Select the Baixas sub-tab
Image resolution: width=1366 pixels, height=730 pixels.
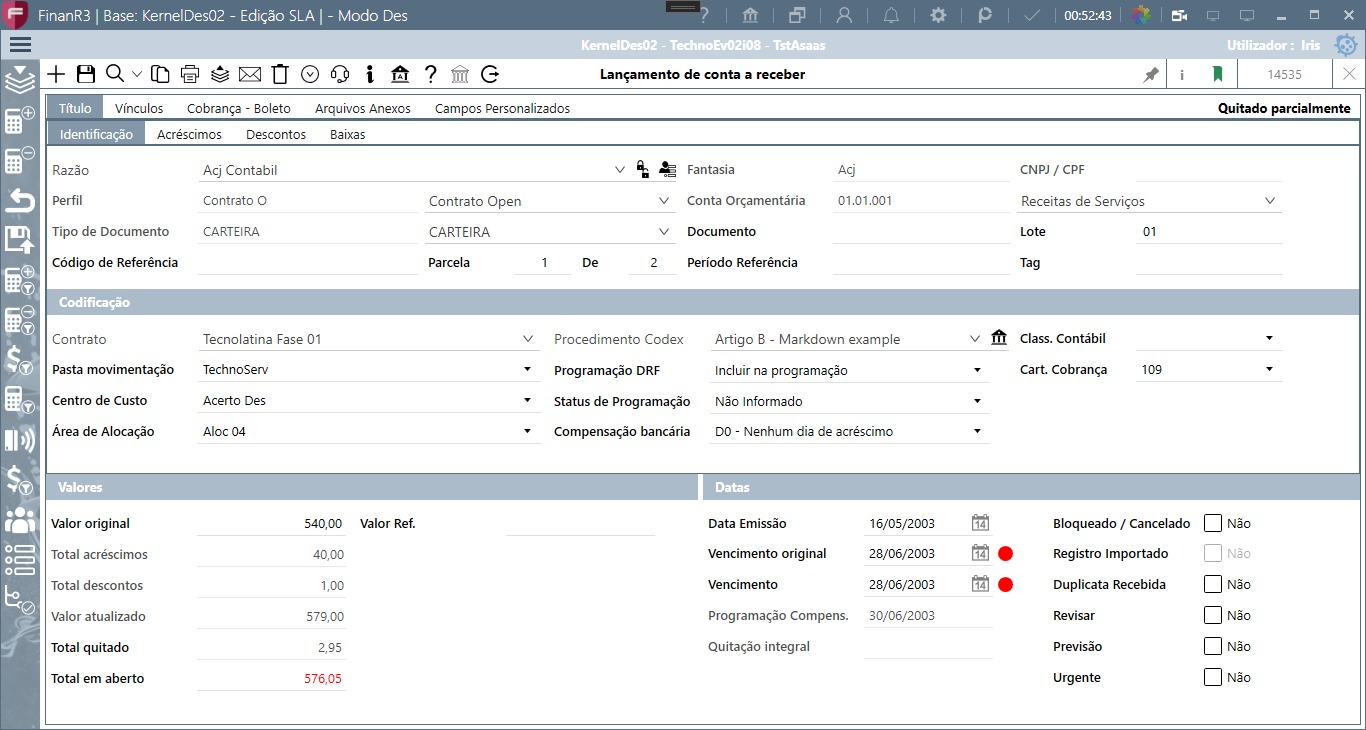(348, 134)
